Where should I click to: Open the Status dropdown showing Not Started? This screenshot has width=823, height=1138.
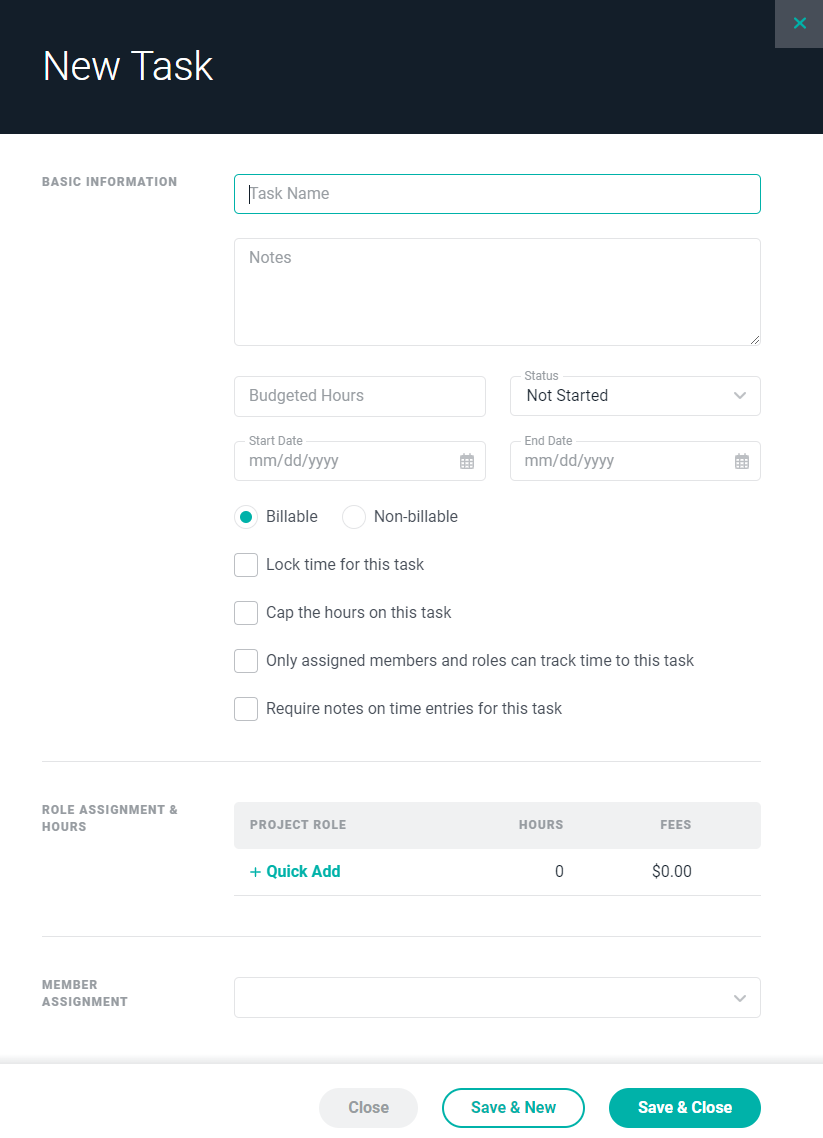[635, 396]
